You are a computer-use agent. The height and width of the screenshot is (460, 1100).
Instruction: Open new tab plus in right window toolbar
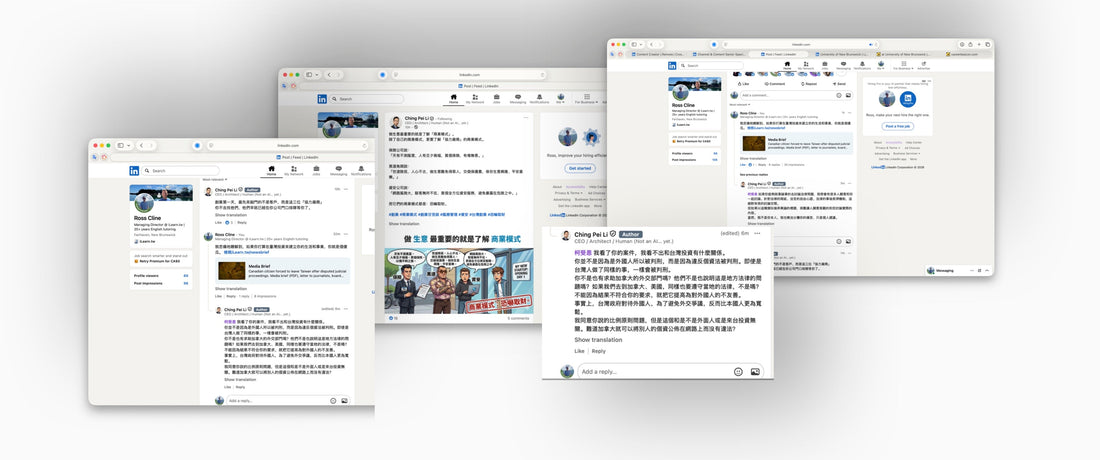(979, 44)
